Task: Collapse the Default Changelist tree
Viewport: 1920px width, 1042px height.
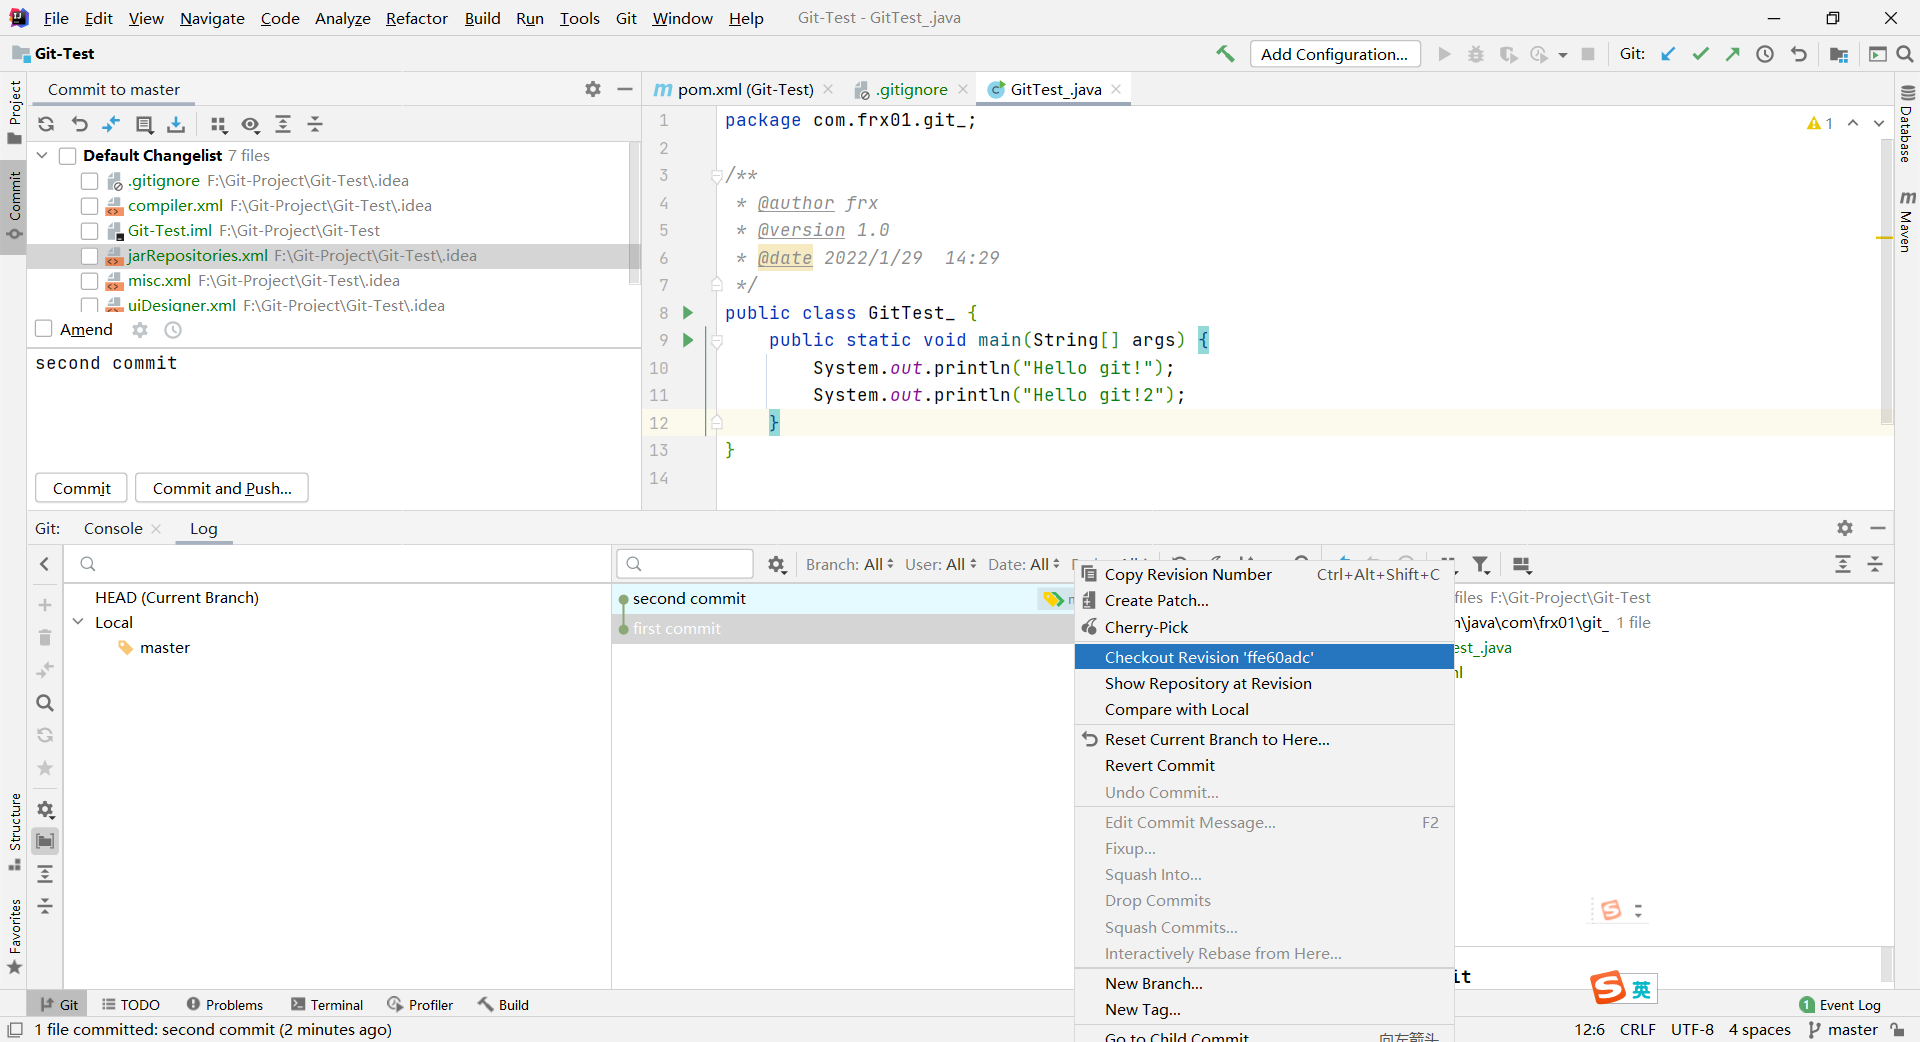Action: [43, 156]
